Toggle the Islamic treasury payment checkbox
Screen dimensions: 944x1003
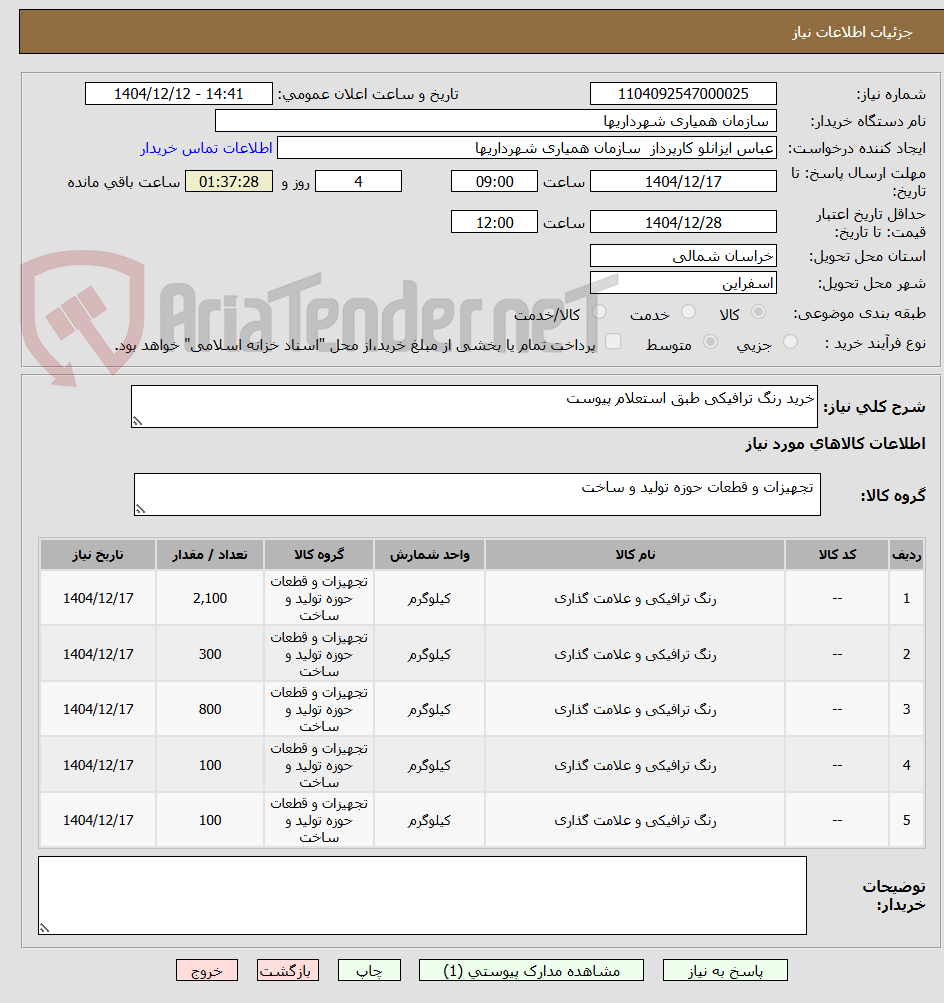tap(613, 342)
